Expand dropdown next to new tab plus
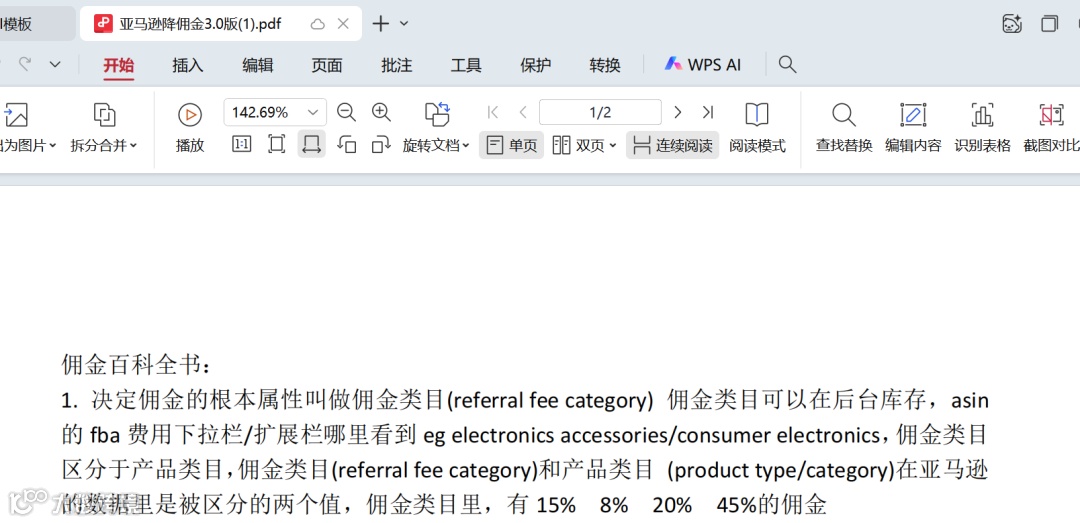This screenshot has height=523, width=1080. point(404,23)
